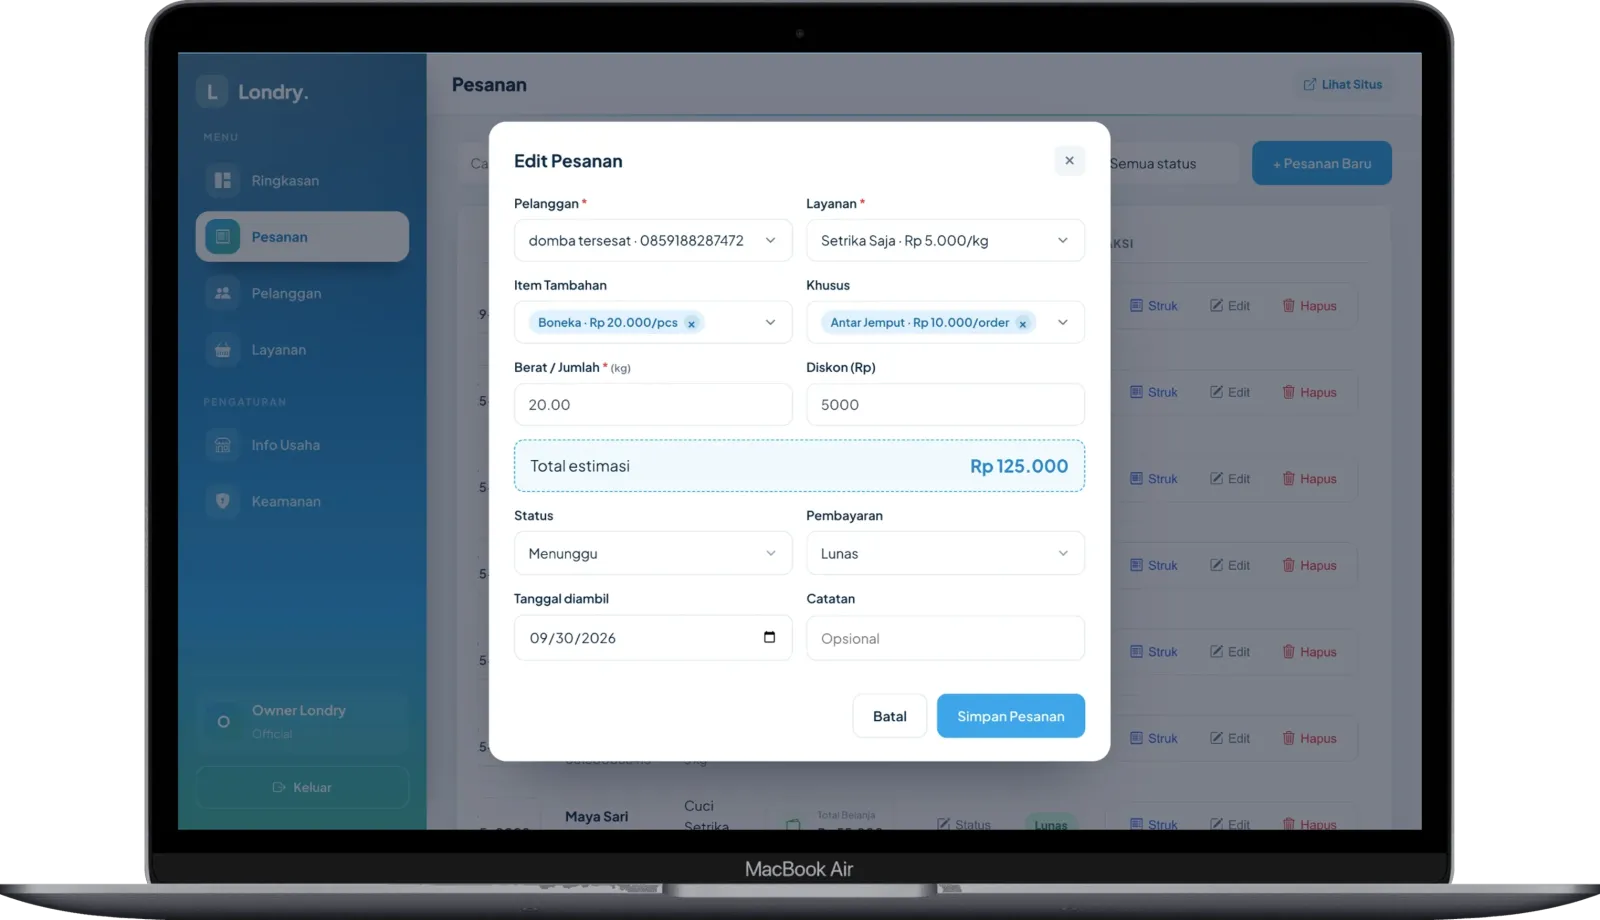
Task: Open the Pelanggan customer dropdown
Action: 653,241
